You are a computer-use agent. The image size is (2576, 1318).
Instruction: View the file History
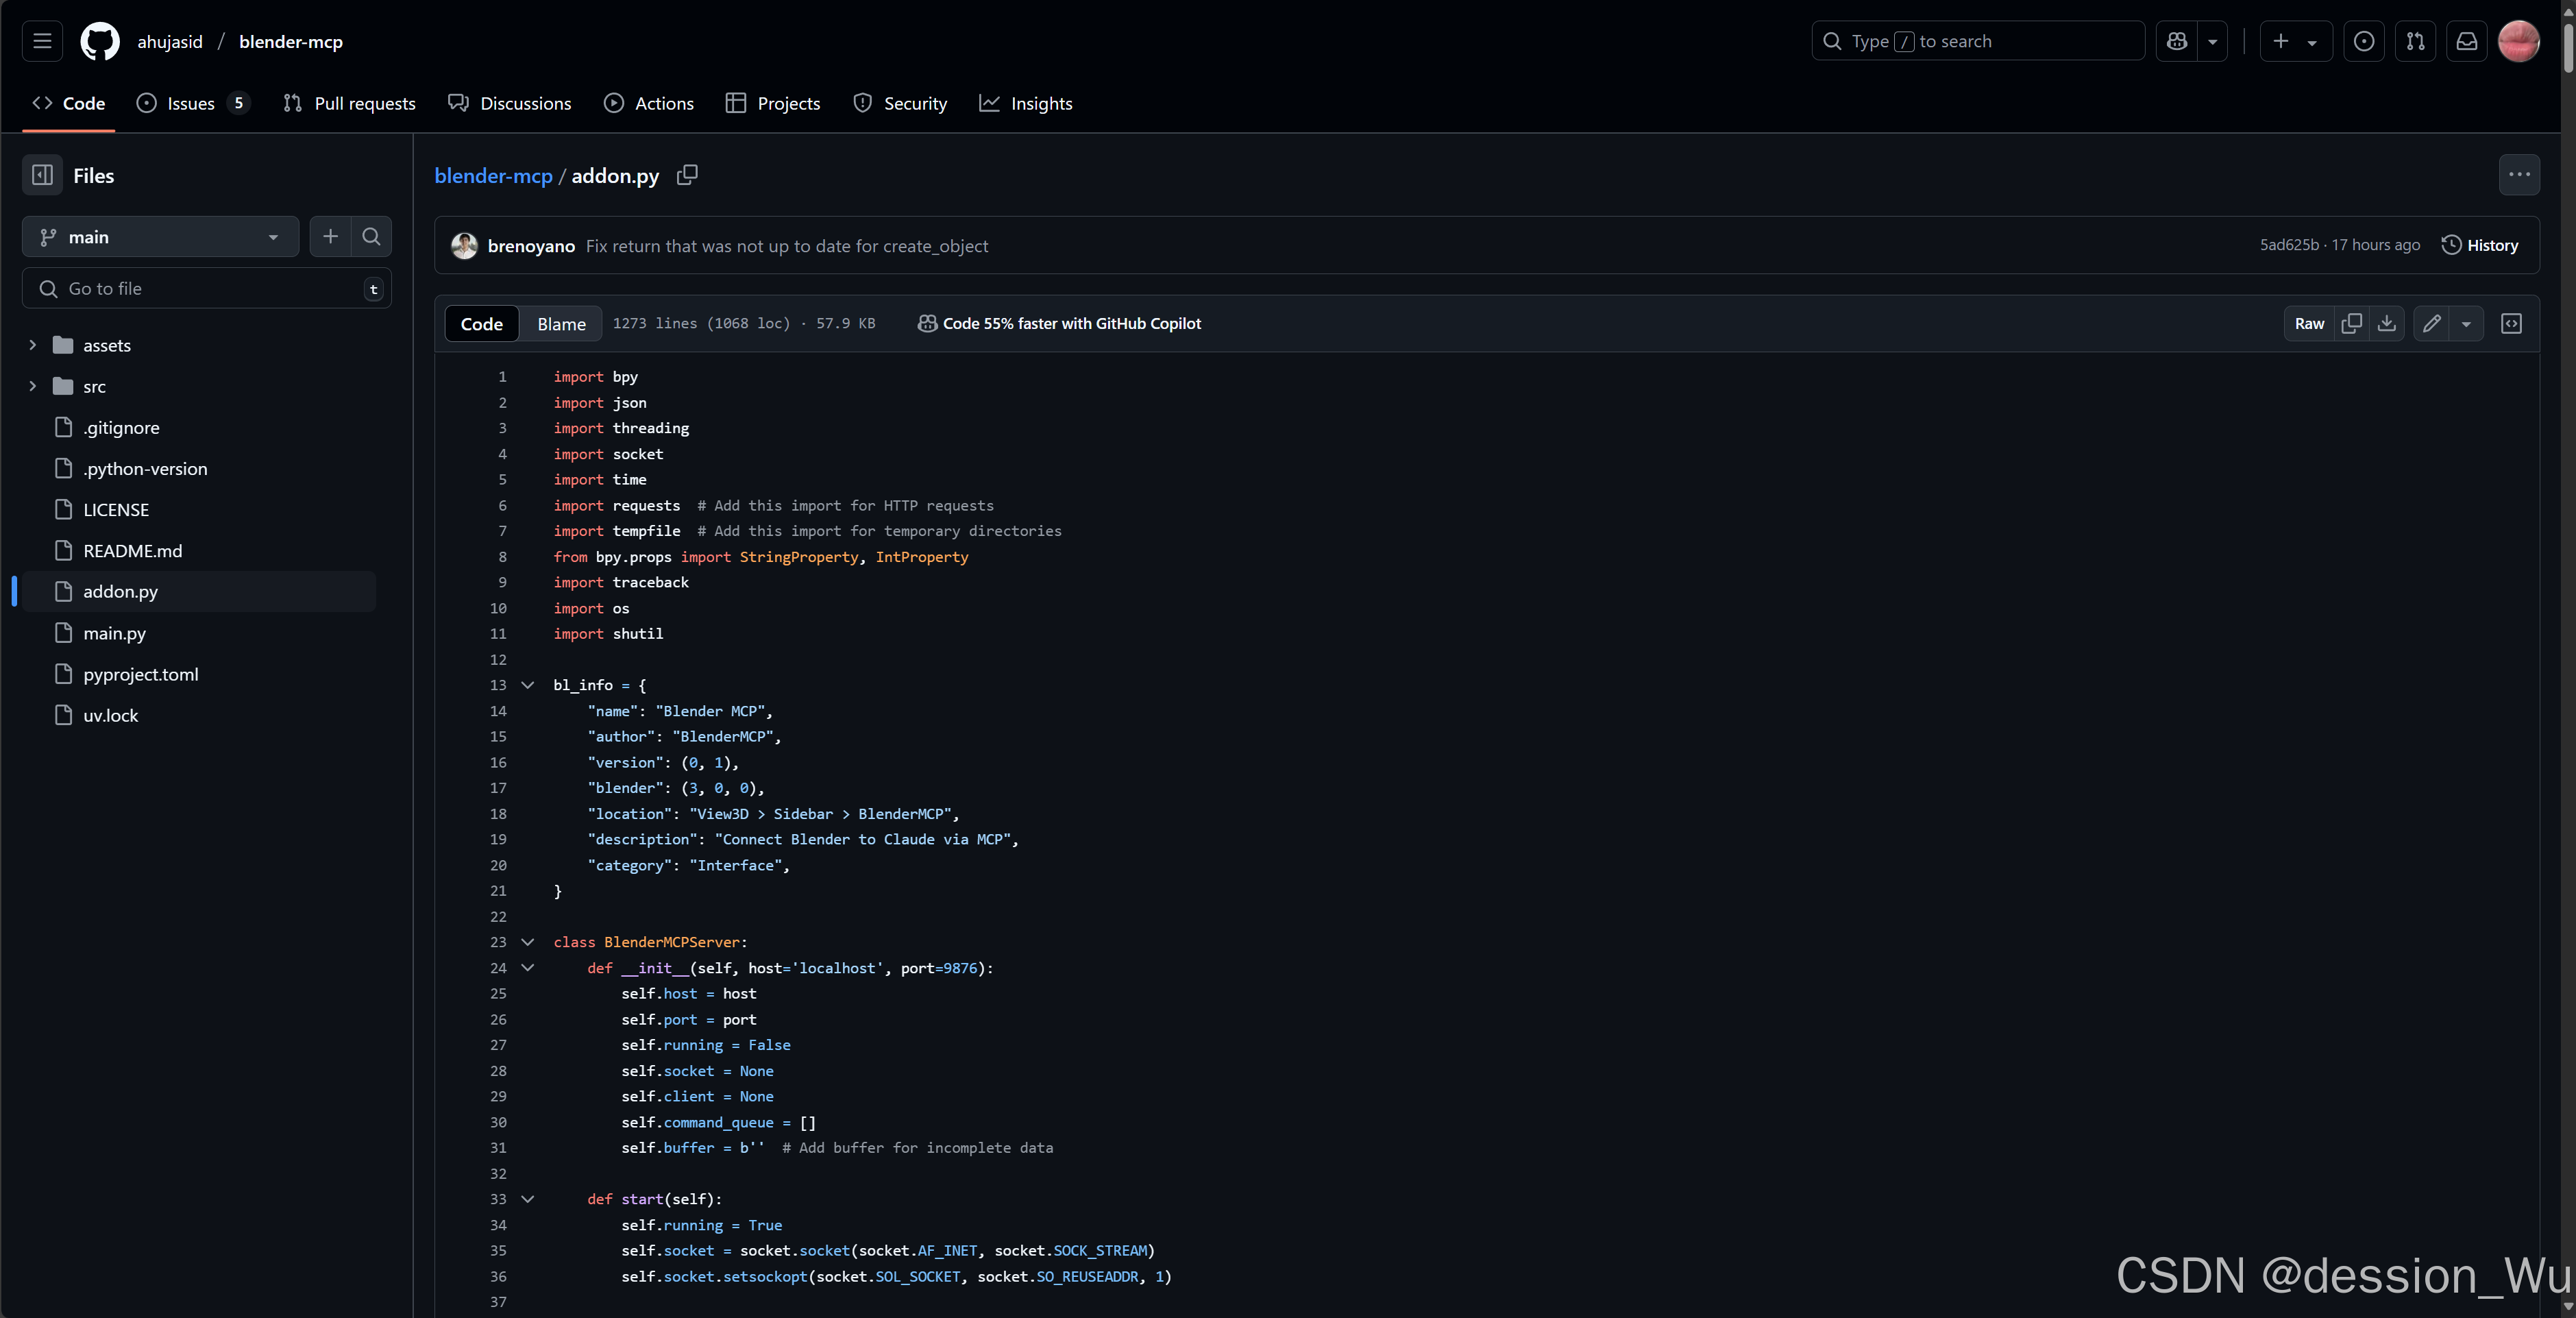(x=2480, y=245)
